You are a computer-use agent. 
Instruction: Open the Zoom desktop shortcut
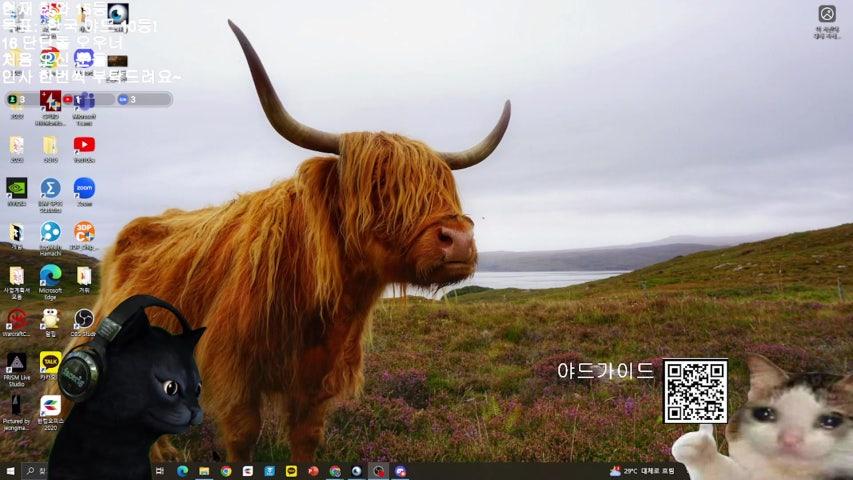click(84, 192)
